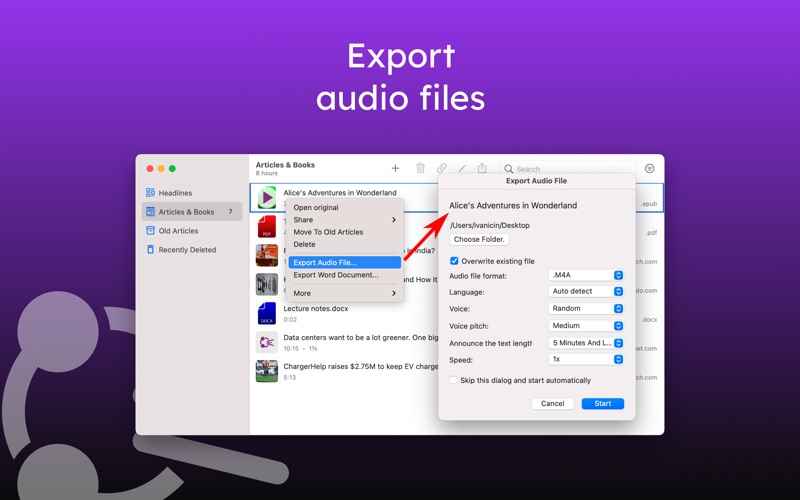The height and width of the screenshot is (500, 800).
Task: Click the Start button
Action: tap(603, 404)
